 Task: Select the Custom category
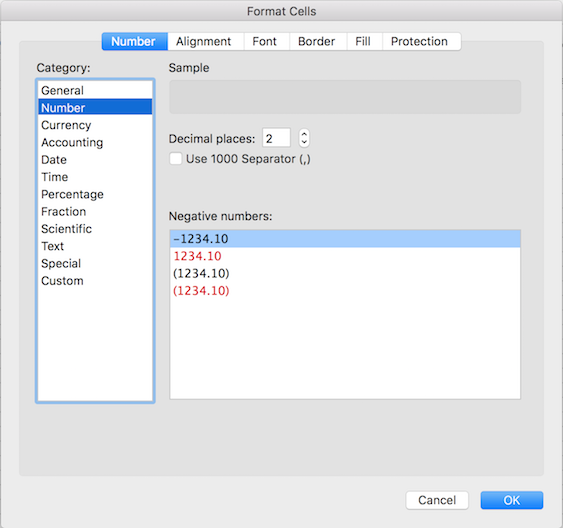coord(95,281)
